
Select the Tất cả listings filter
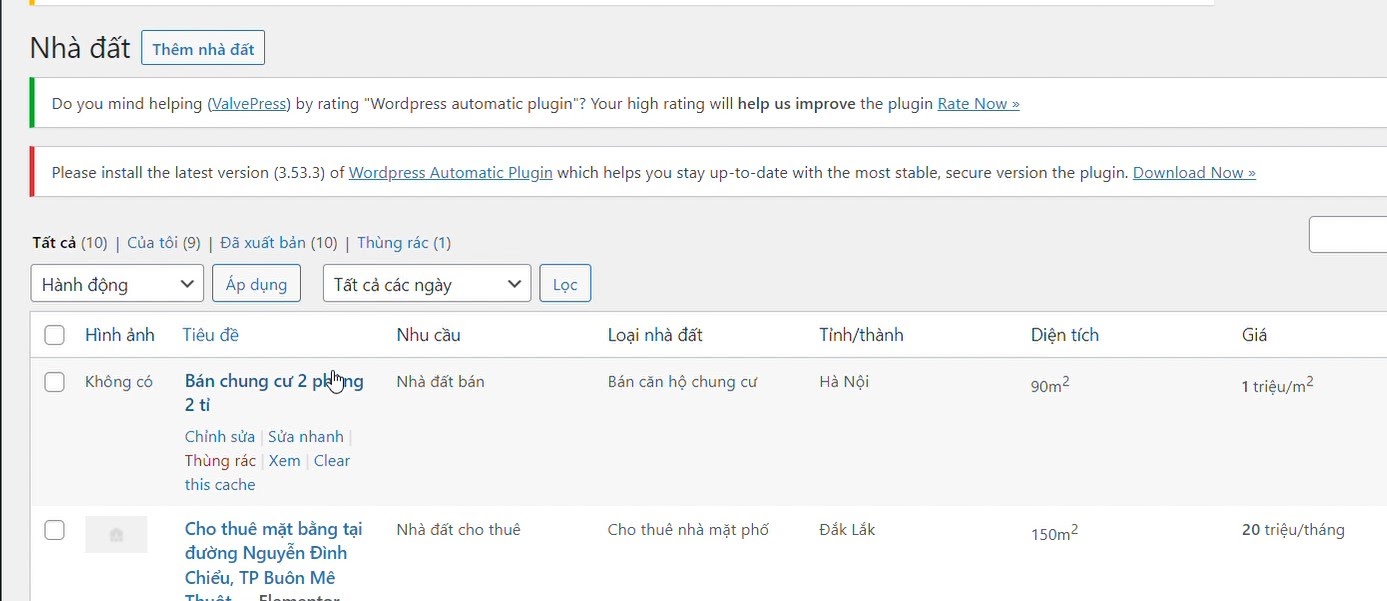click(55, 243)
